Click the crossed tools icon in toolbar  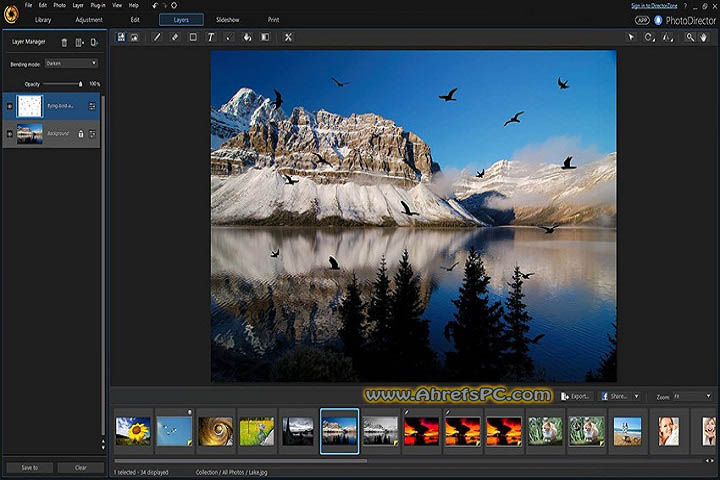pyautogui.click(x=288, y=37)
